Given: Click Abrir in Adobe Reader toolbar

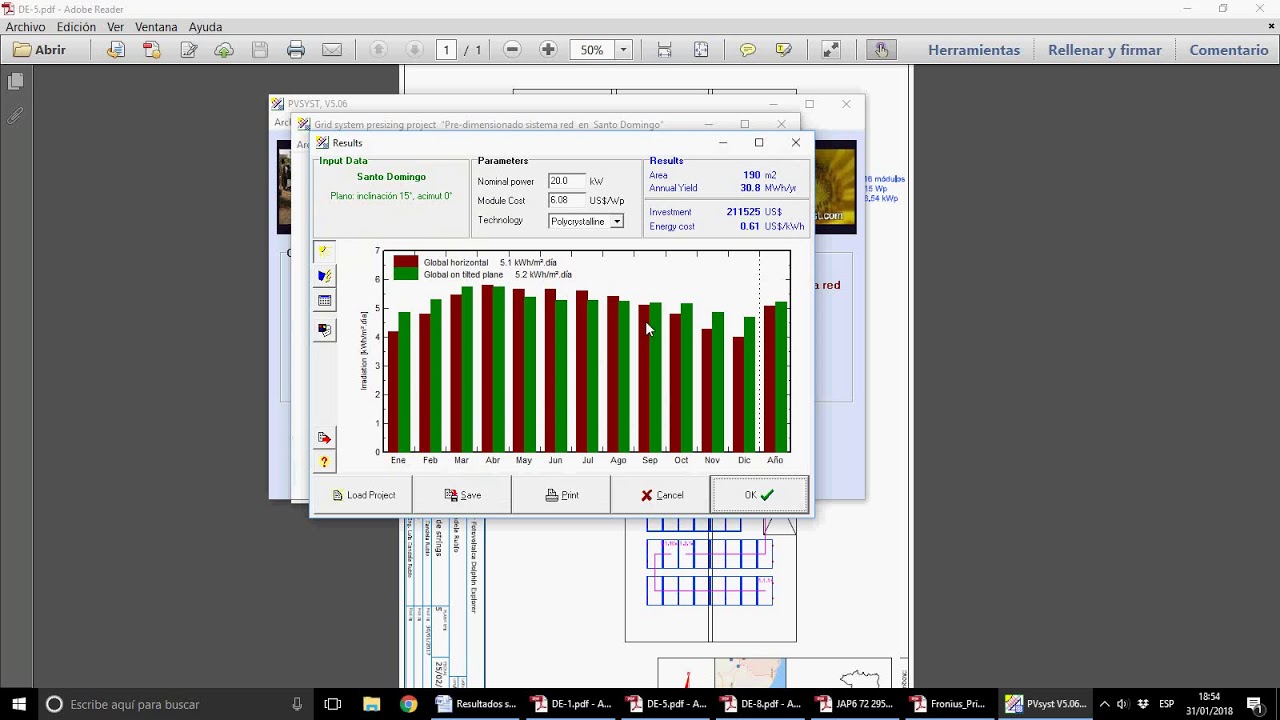Looking at the screenshot, I should pyautogui.click(x=40, y=50).
